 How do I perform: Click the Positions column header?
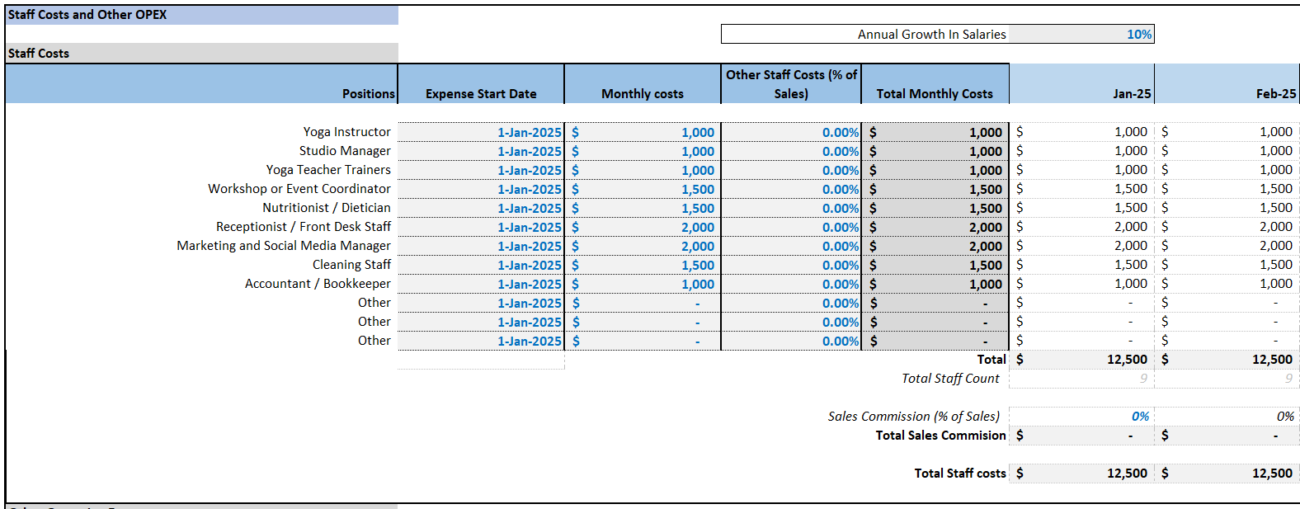pos(202,84)
